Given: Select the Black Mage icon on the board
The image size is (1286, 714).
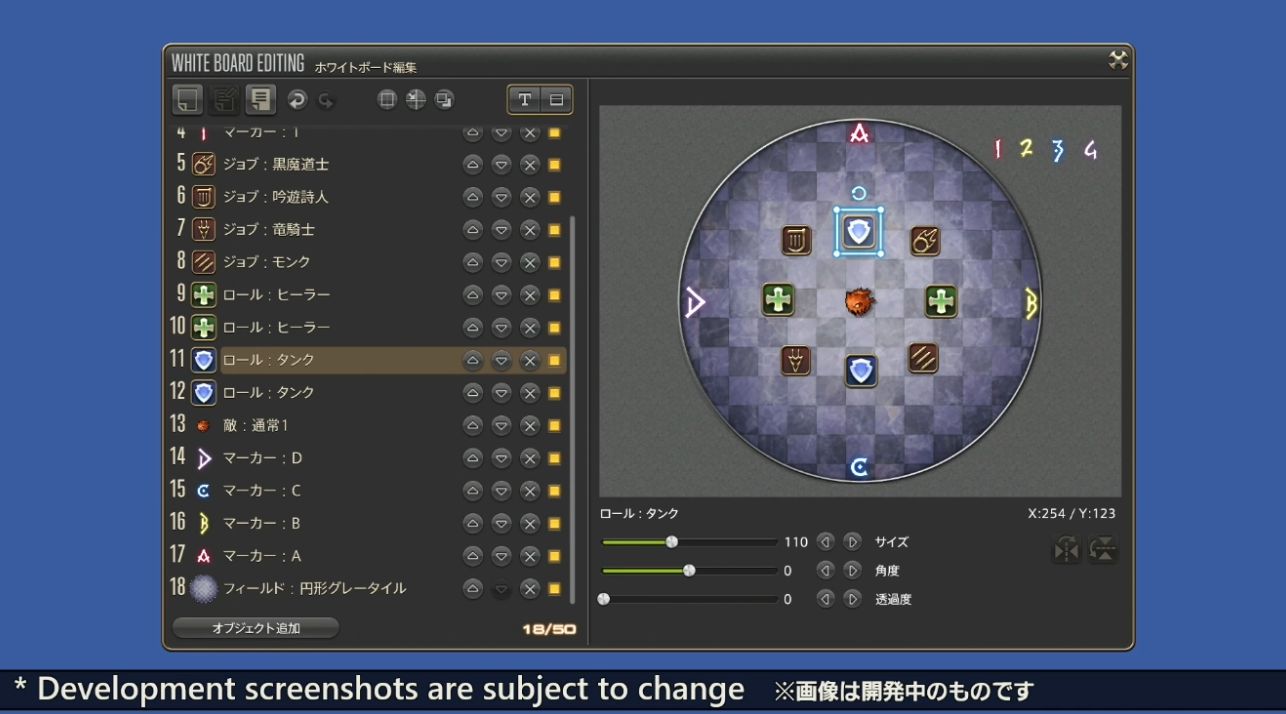Looking at the screenshot, I should coord(925,240).
